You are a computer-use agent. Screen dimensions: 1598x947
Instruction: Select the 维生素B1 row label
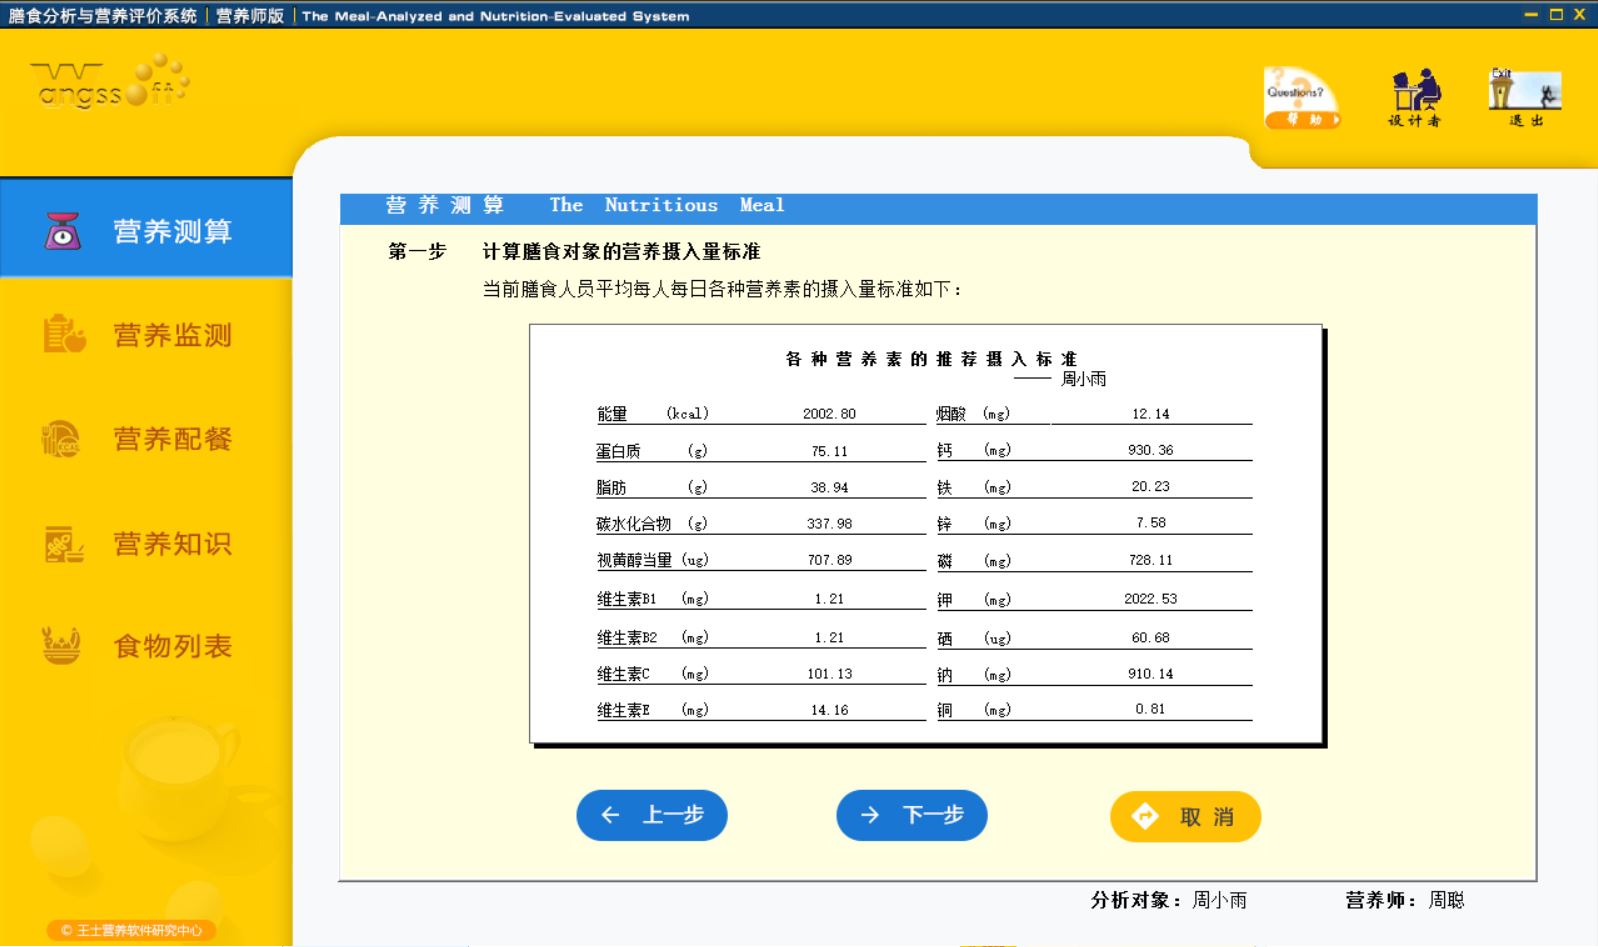click(x=626, y=599)
